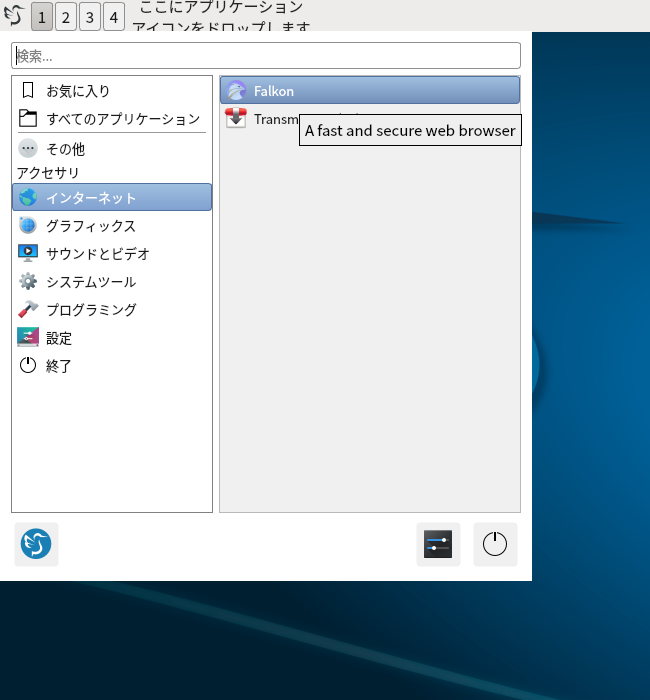
Task: Click the monitor play icon beside サウンドとビデオ
Action: (28, 253)
